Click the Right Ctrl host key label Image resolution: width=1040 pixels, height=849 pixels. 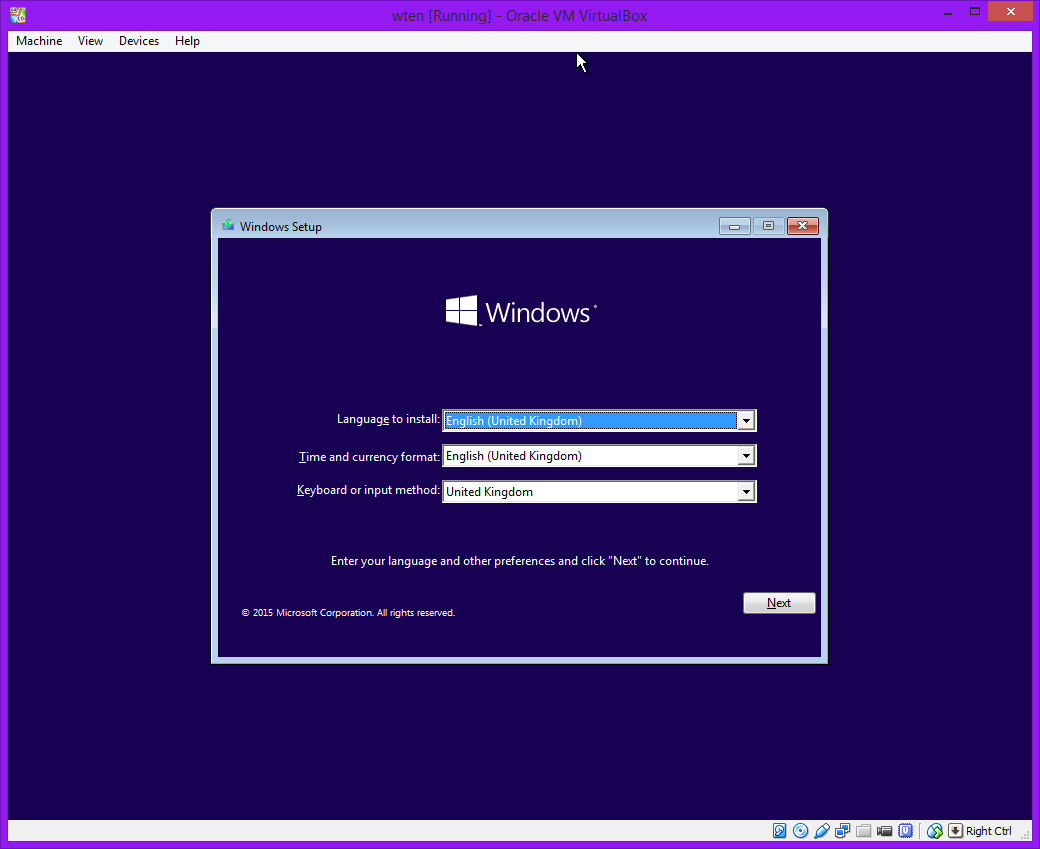click(989, 831)
